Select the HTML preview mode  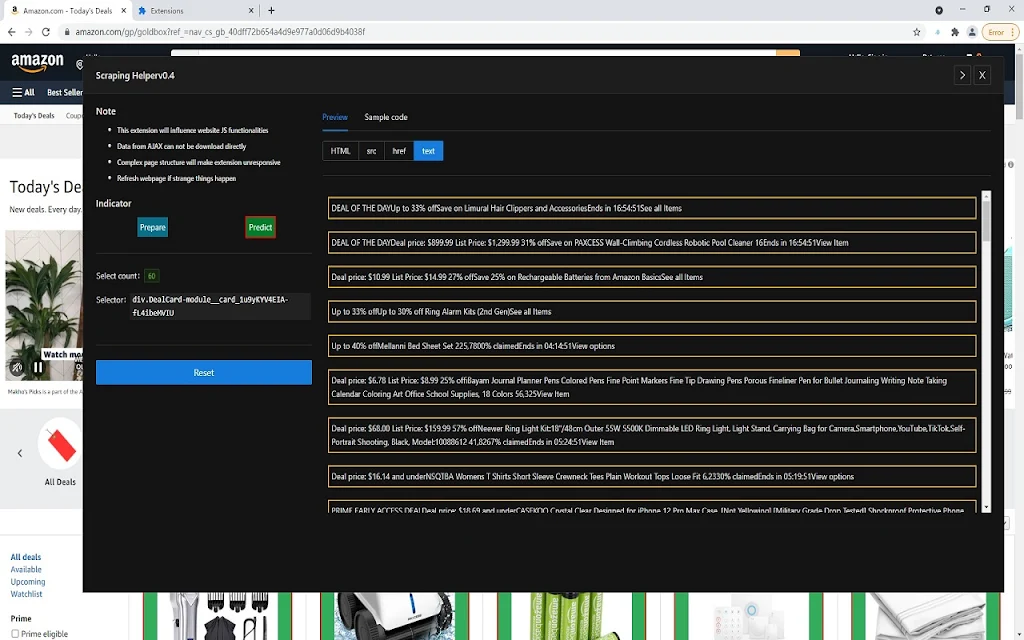(x=340, y=151)
